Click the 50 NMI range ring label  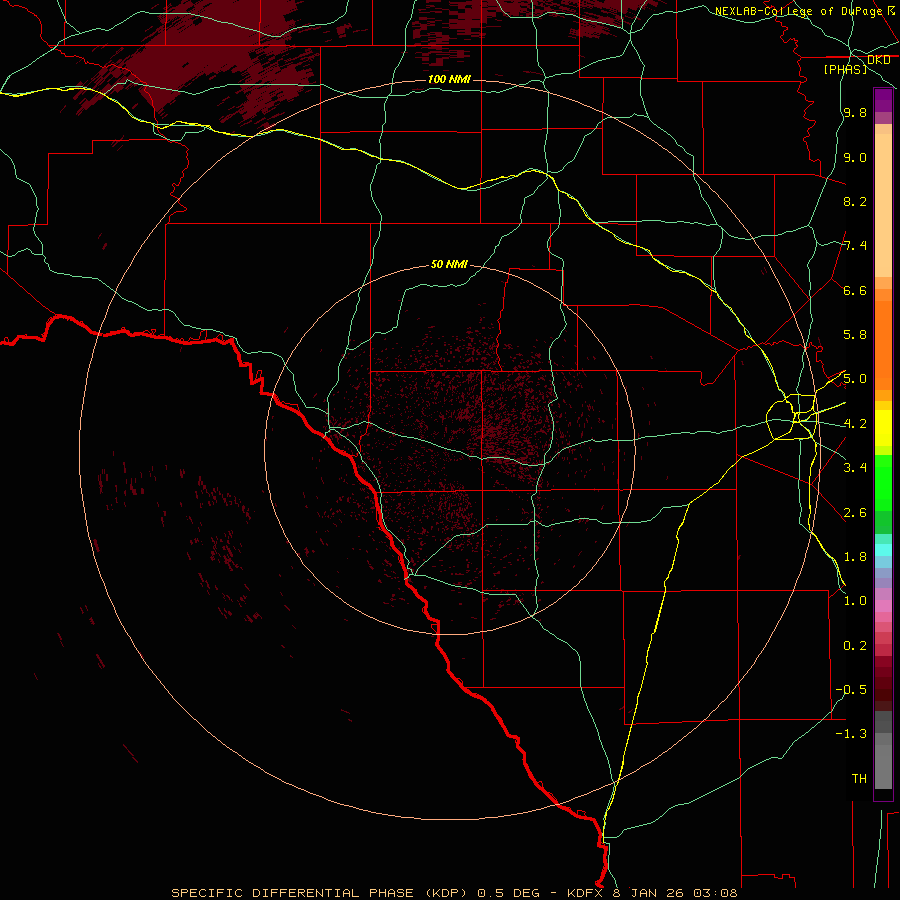(x=449, y=264)
